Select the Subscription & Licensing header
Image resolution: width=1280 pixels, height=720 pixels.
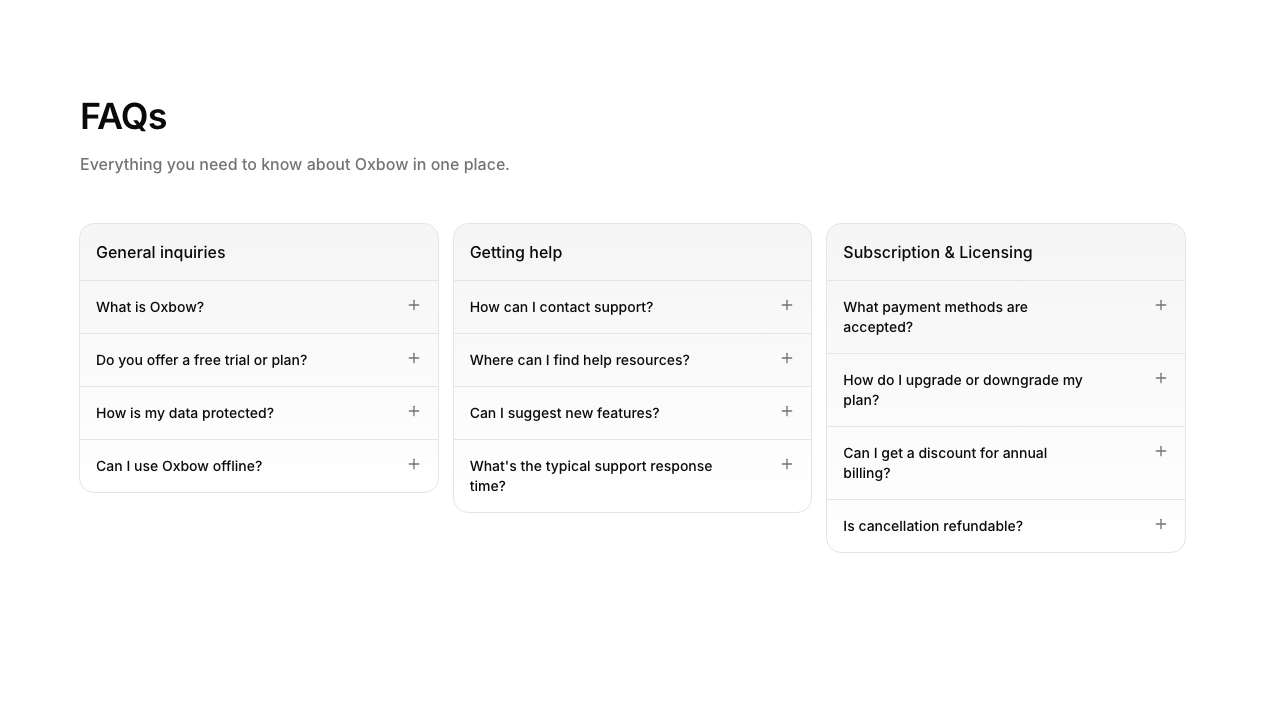pos(937,252)
